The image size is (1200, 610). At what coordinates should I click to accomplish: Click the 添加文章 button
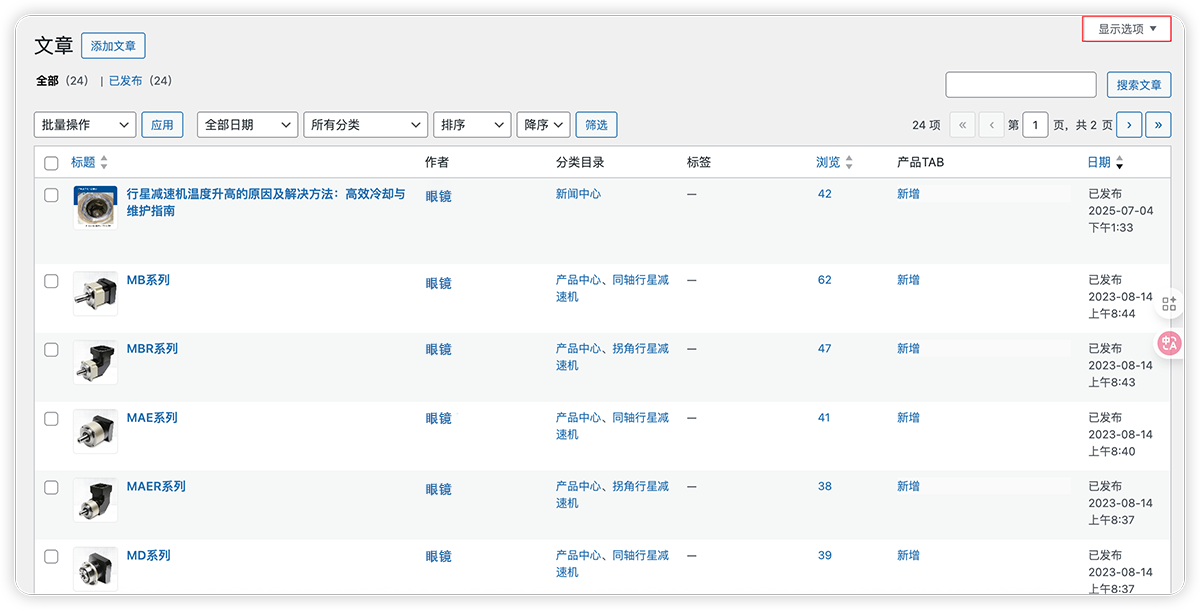[113, 46]
